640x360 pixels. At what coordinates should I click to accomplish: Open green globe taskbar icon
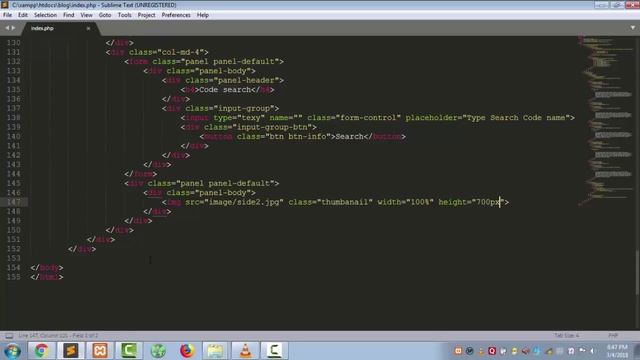pyautogui.click(x=158, y=351)
